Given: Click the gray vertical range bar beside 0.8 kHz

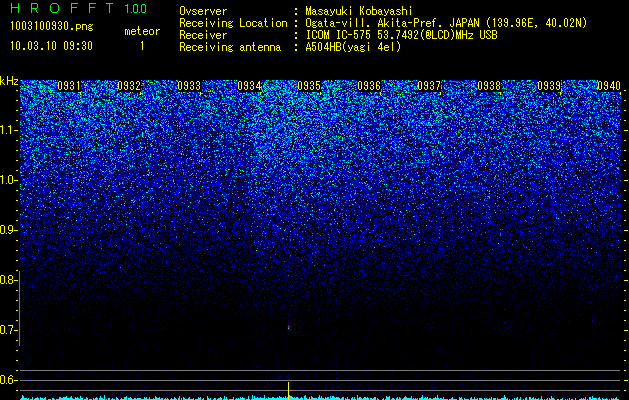Looking at the screenshot, I should 20,308.
